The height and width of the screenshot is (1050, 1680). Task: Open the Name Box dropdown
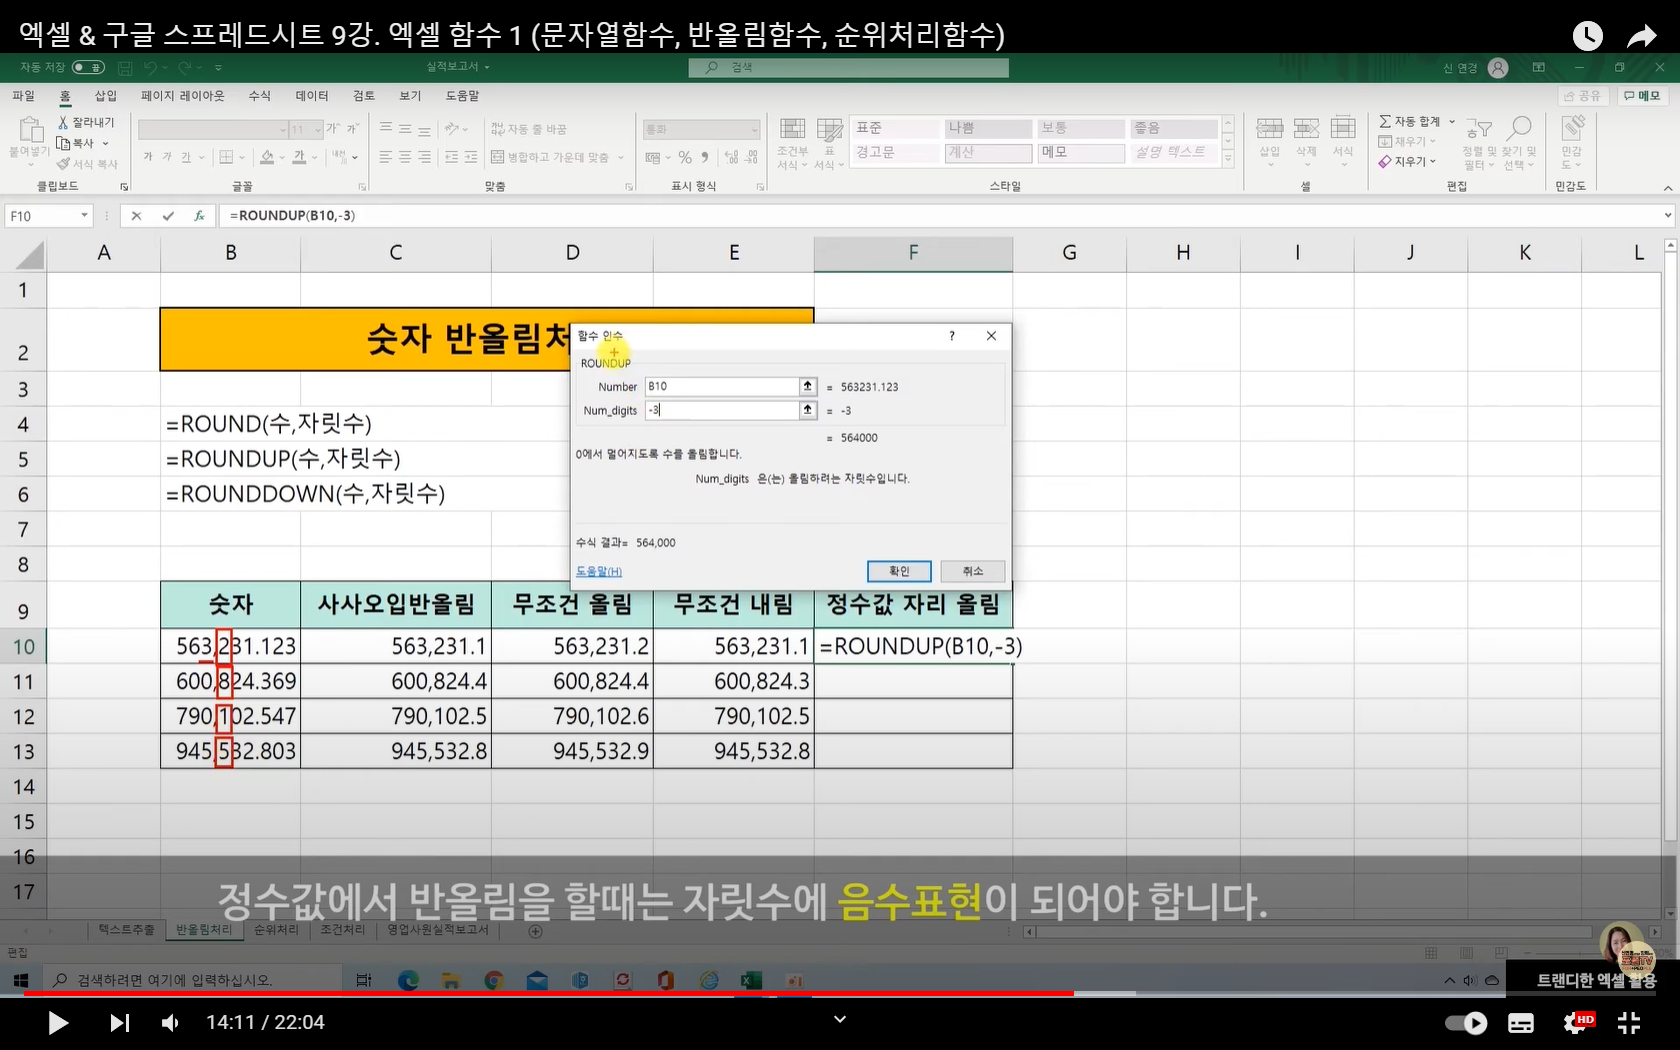(84, 215)
